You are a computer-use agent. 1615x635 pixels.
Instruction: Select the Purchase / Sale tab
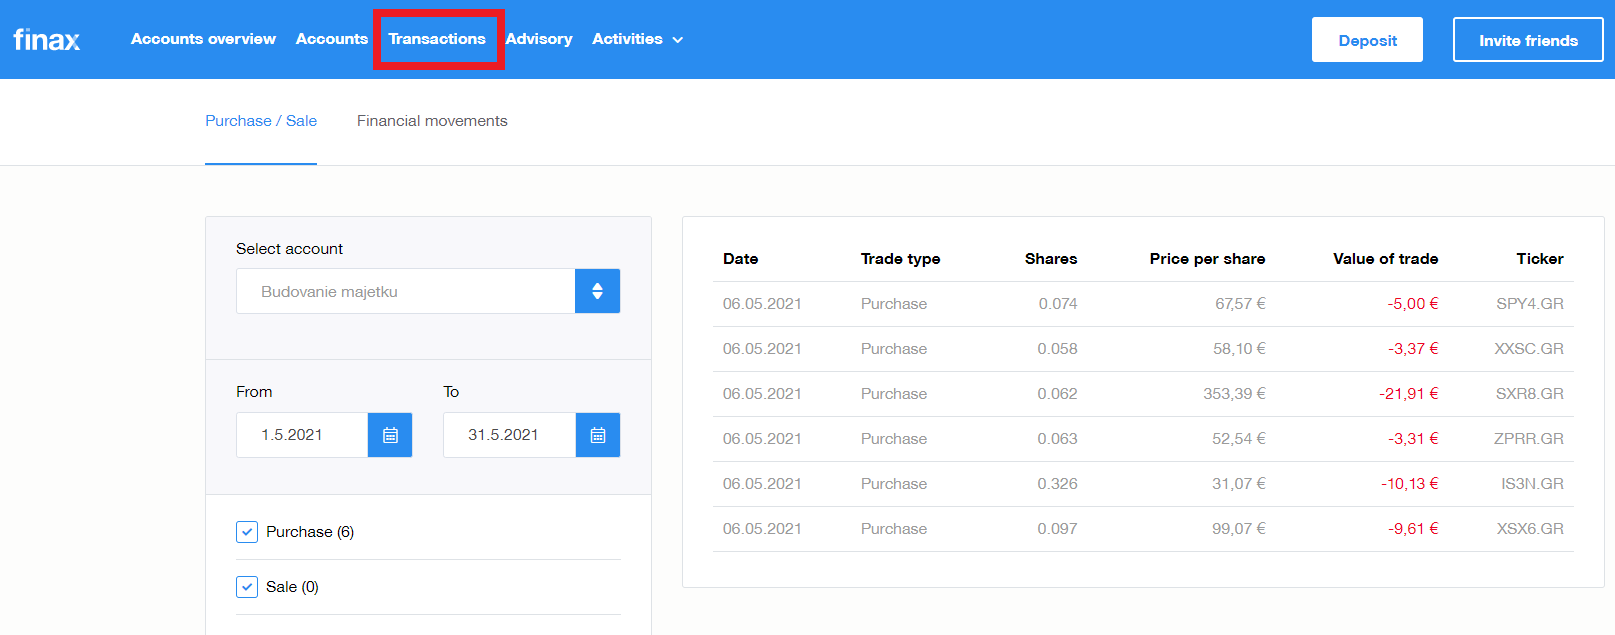(x=261, y=121)
